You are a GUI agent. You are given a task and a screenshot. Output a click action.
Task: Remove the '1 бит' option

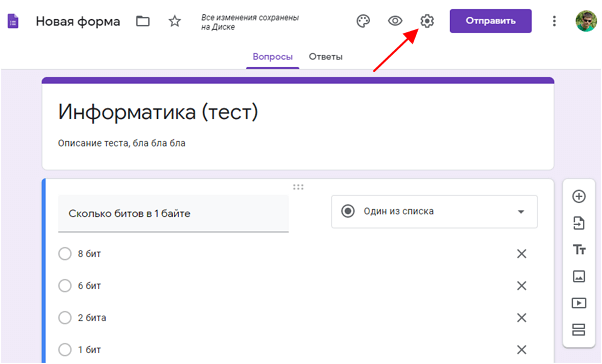(x=521, y=350)
